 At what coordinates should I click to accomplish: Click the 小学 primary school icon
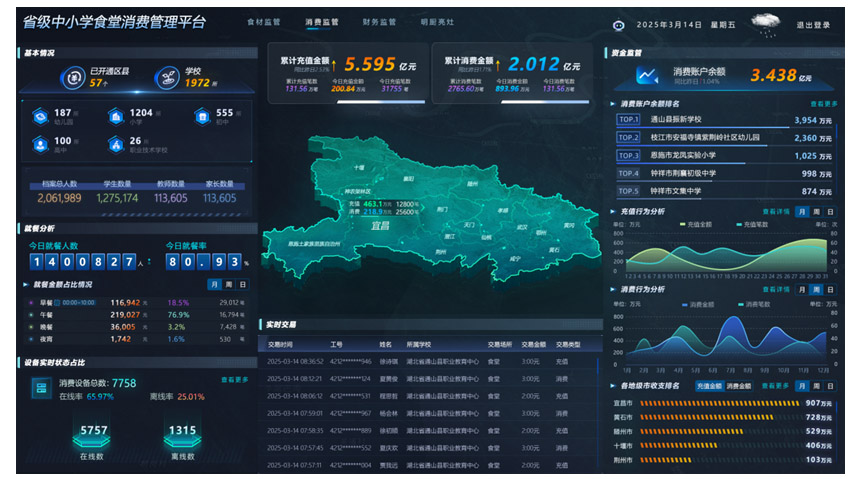point(115,116)
